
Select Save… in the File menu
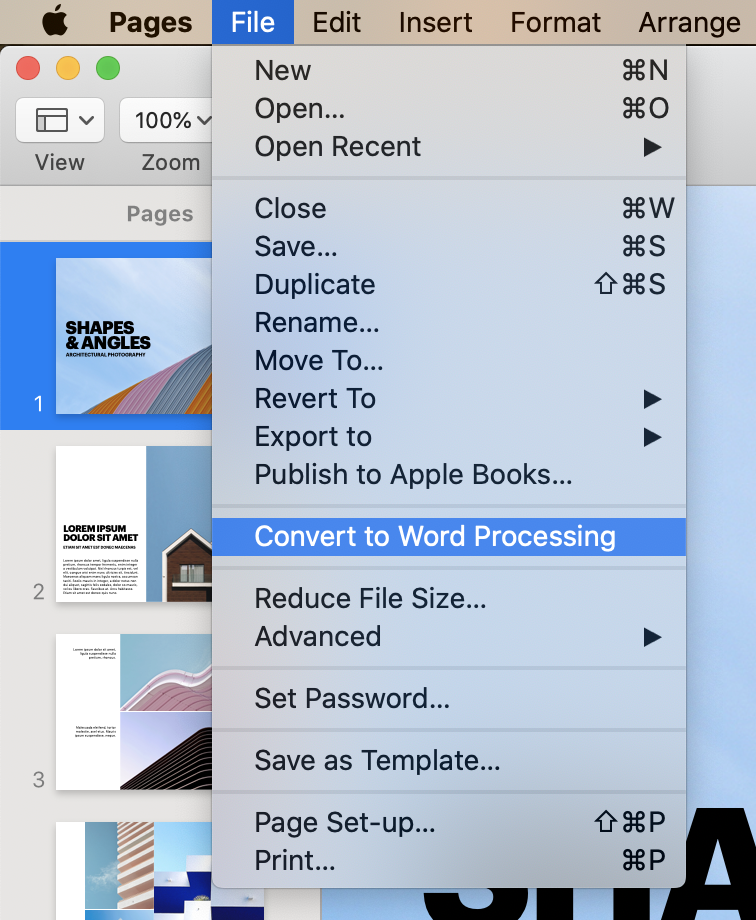(449, 246)
